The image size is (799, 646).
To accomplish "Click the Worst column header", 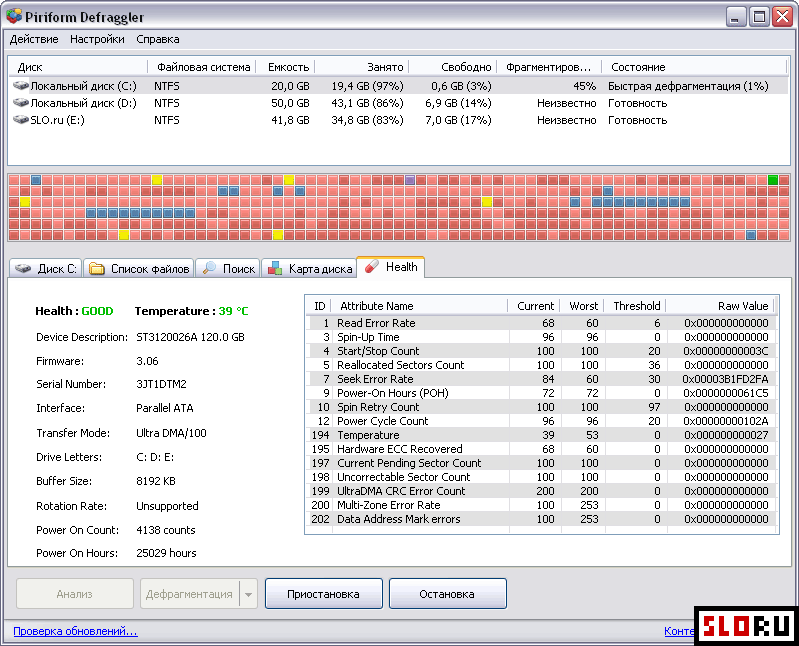I will coord(582,306).
